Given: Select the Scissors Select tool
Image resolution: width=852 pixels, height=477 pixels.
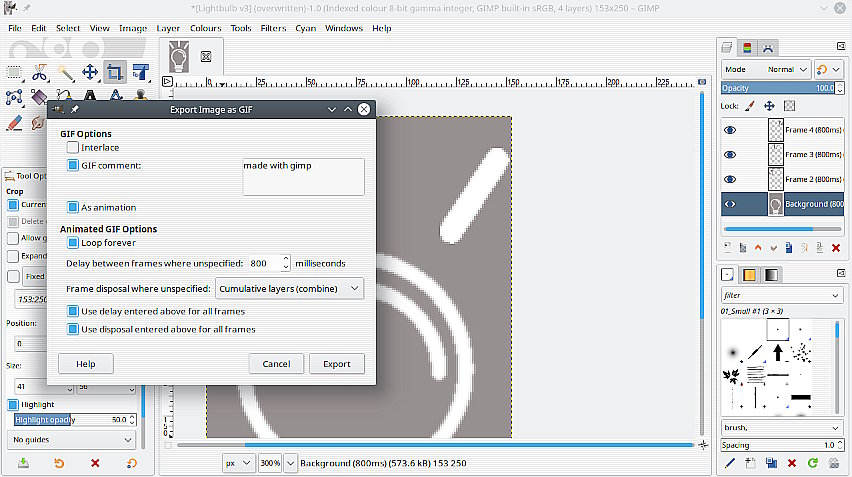Looking at the screenshot, I should (39, 72).
